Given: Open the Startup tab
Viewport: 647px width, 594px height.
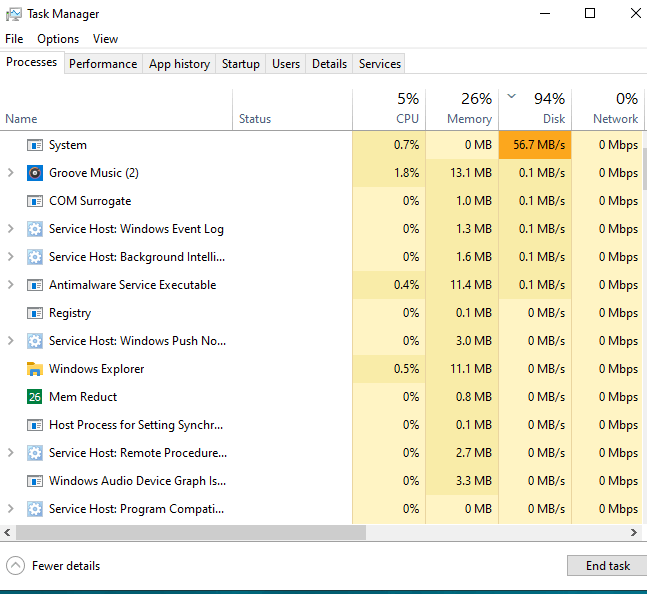Looking at the screenshot, I should (x=241, y=64).
